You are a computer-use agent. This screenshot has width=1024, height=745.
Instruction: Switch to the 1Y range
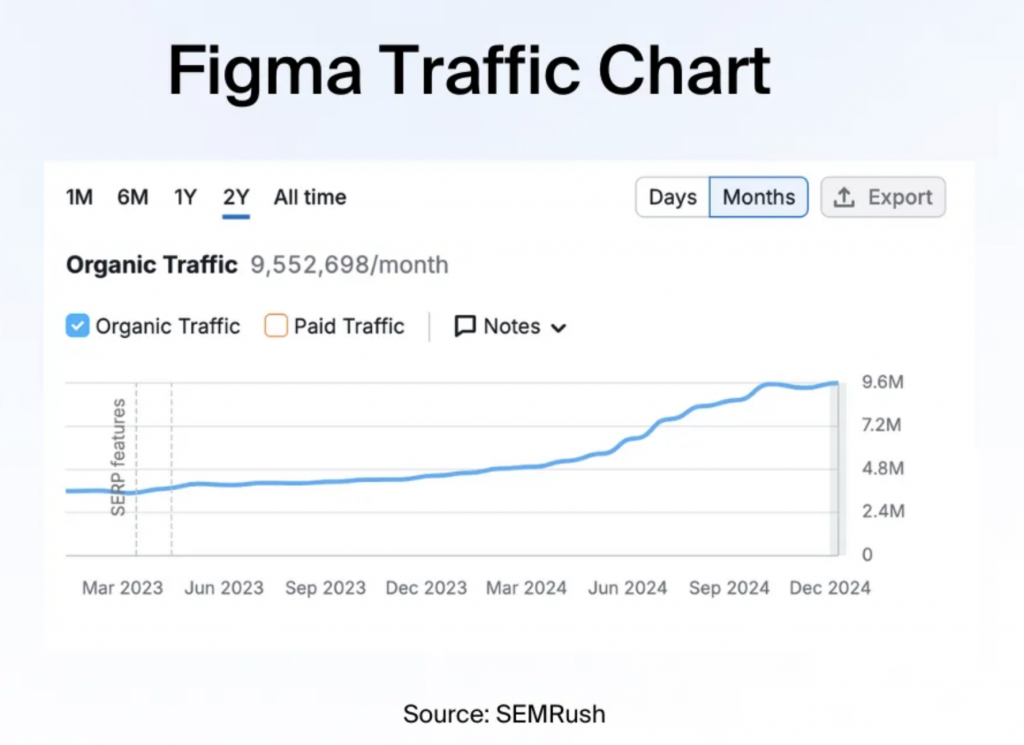coord(185,197)
